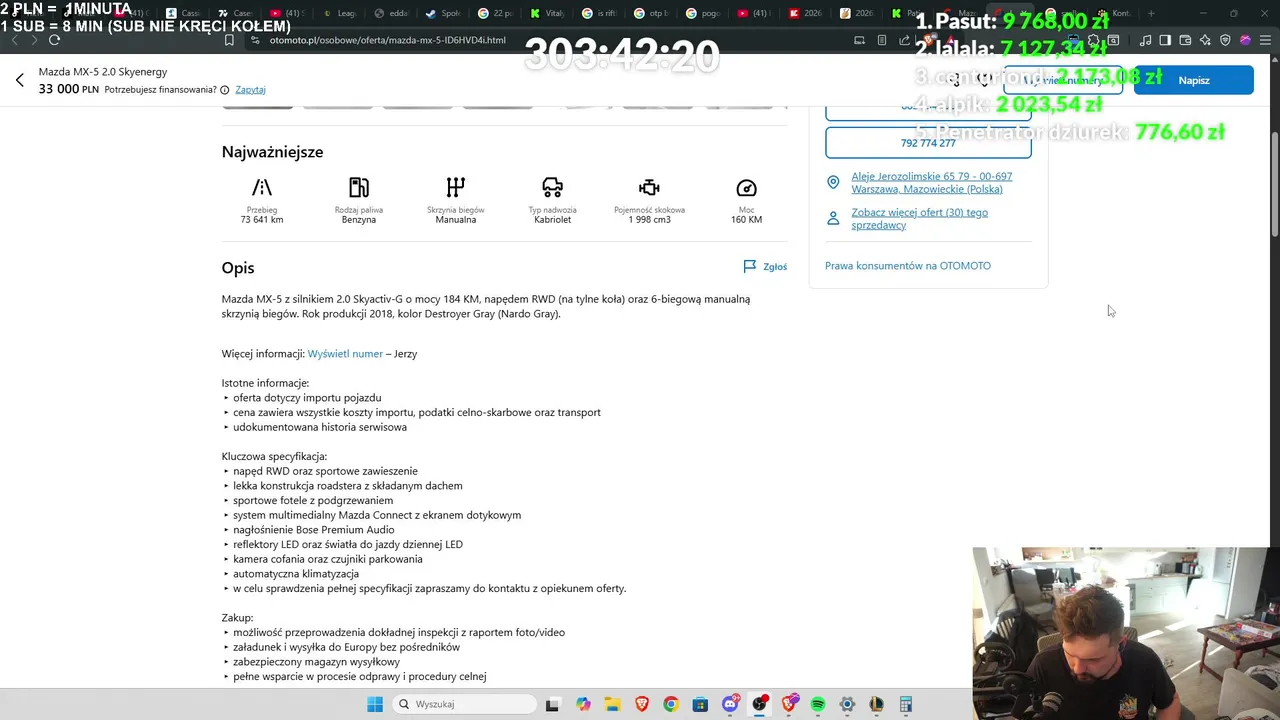1280x720 pixels.
Task: Open Google Chrome from the taskbar
Action: tap(671, 704)
